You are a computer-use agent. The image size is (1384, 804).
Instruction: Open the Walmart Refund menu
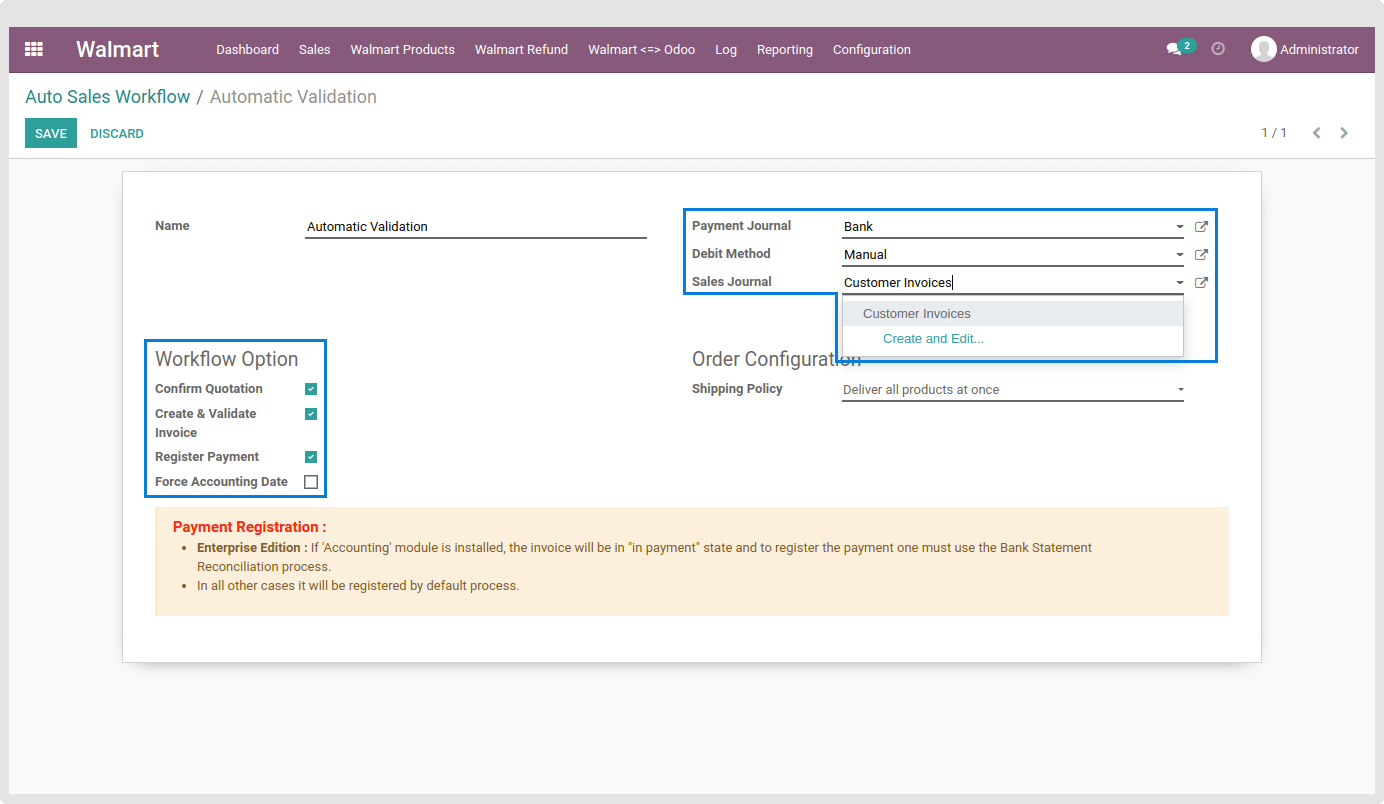pos(521,49)
